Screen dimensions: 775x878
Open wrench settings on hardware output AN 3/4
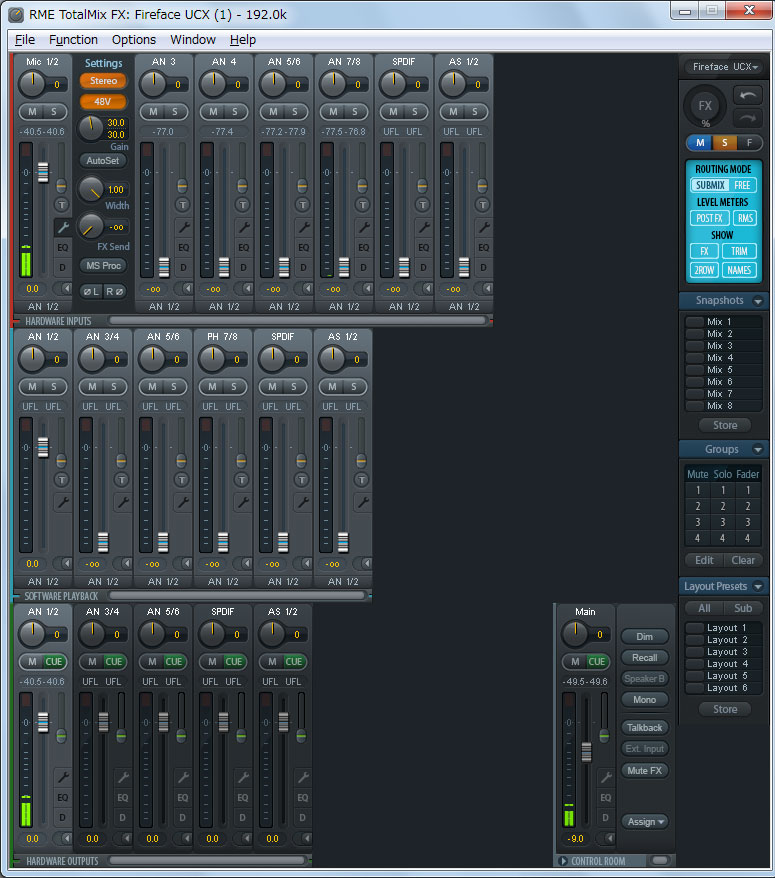coord(122,777)
